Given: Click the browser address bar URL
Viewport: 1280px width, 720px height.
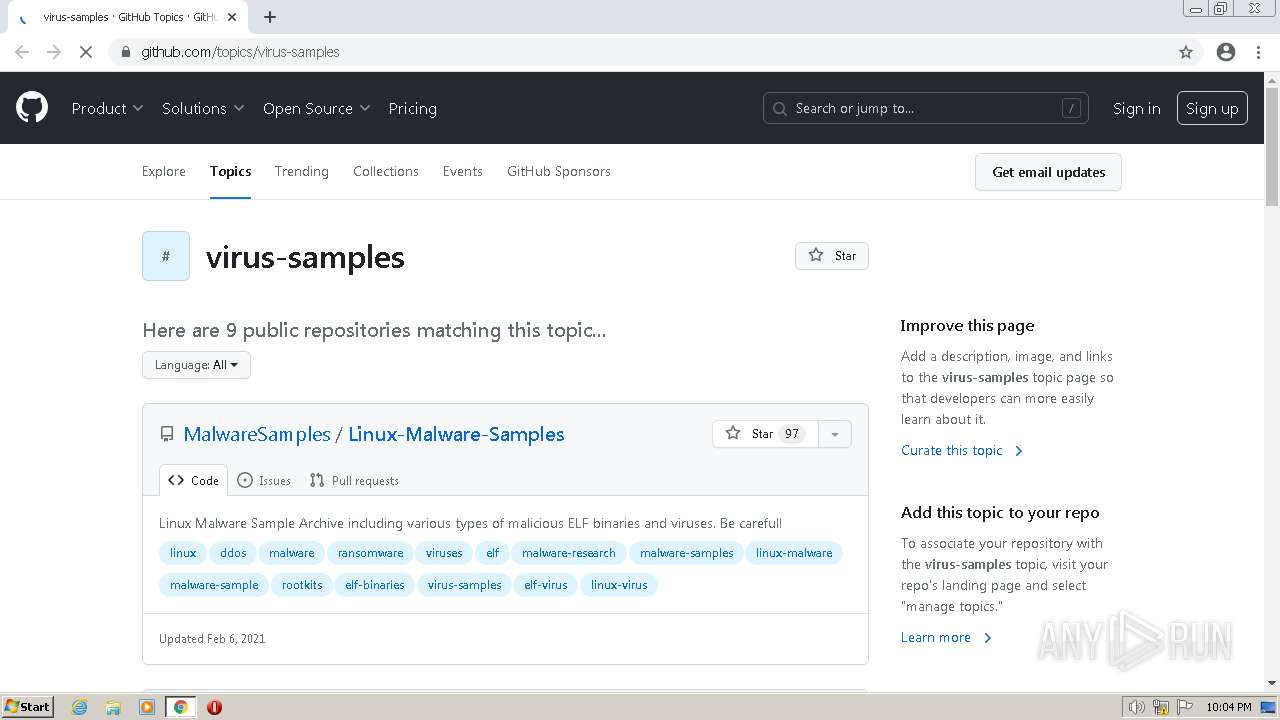Looking at the screenshot, I should 240,52.
